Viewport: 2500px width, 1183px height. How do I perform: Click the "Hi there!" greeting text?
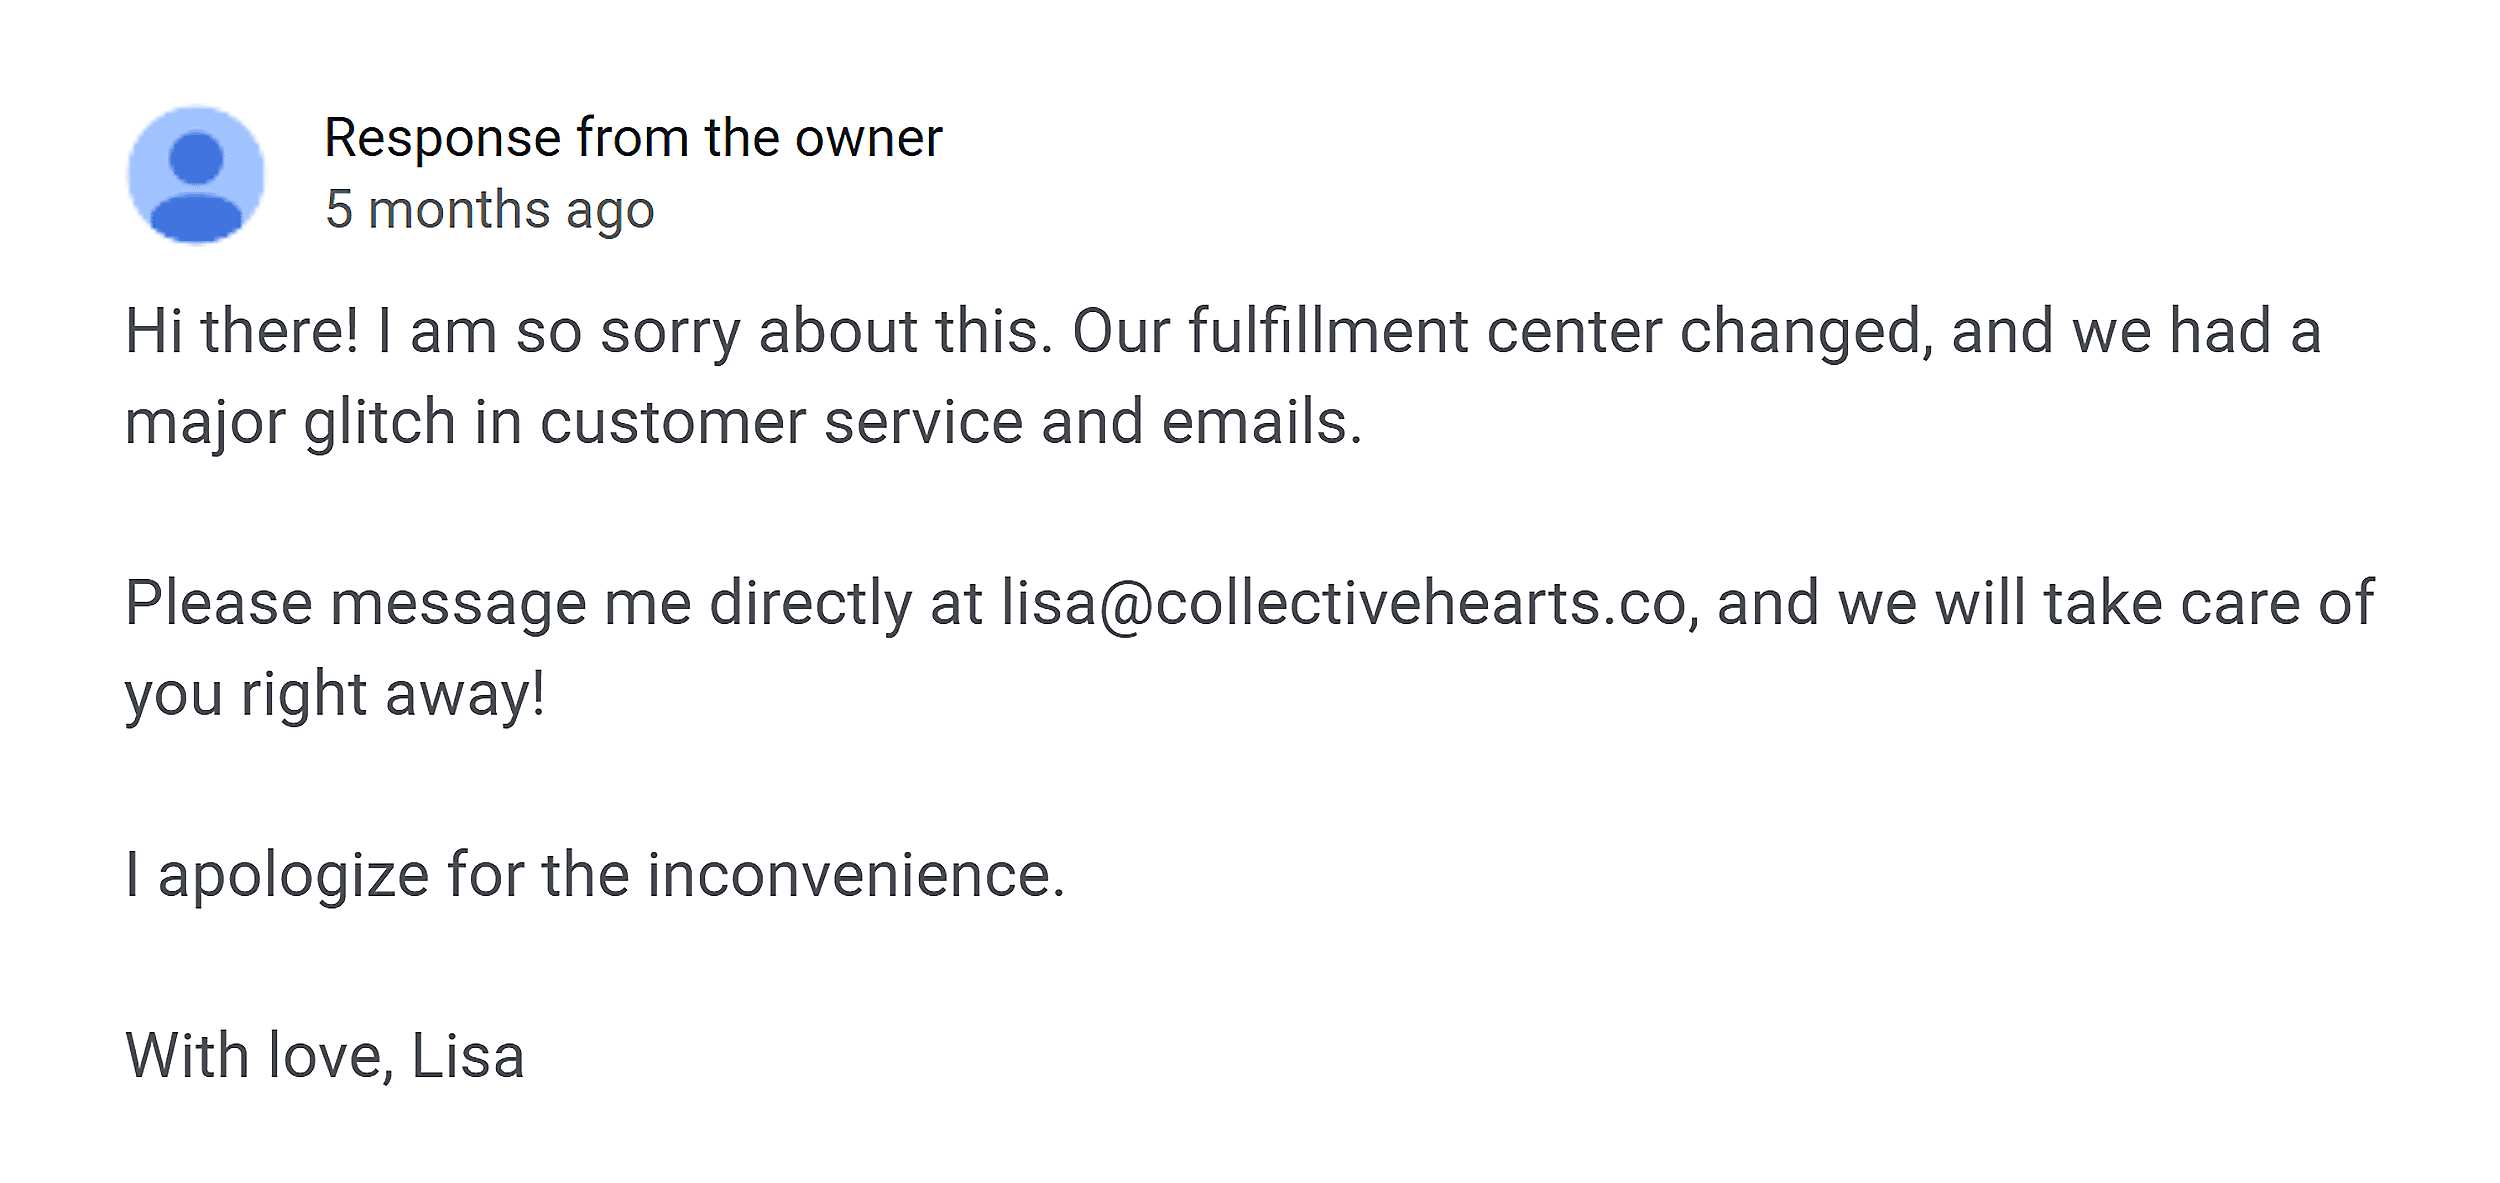pyautogui.click(x=241, y=331)
